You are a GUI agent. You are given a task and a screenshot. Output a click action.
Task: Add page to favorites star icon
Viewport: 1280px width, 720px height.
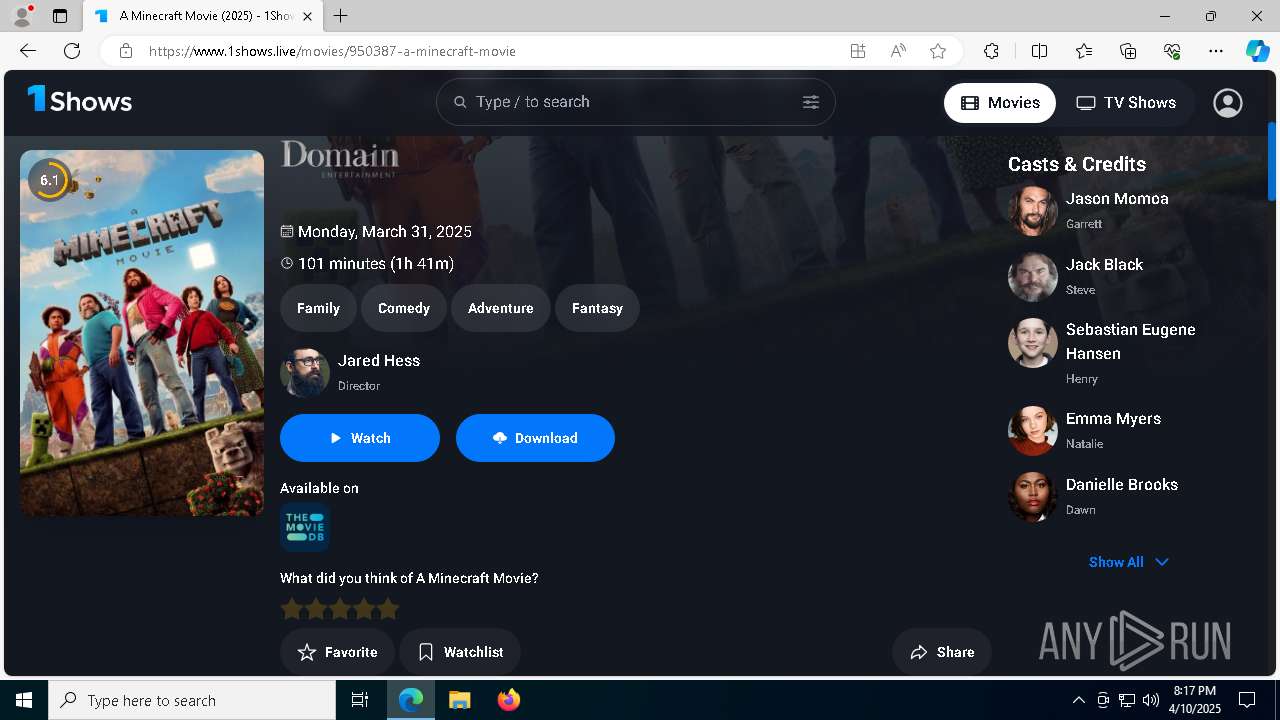[x=938, y=51]
